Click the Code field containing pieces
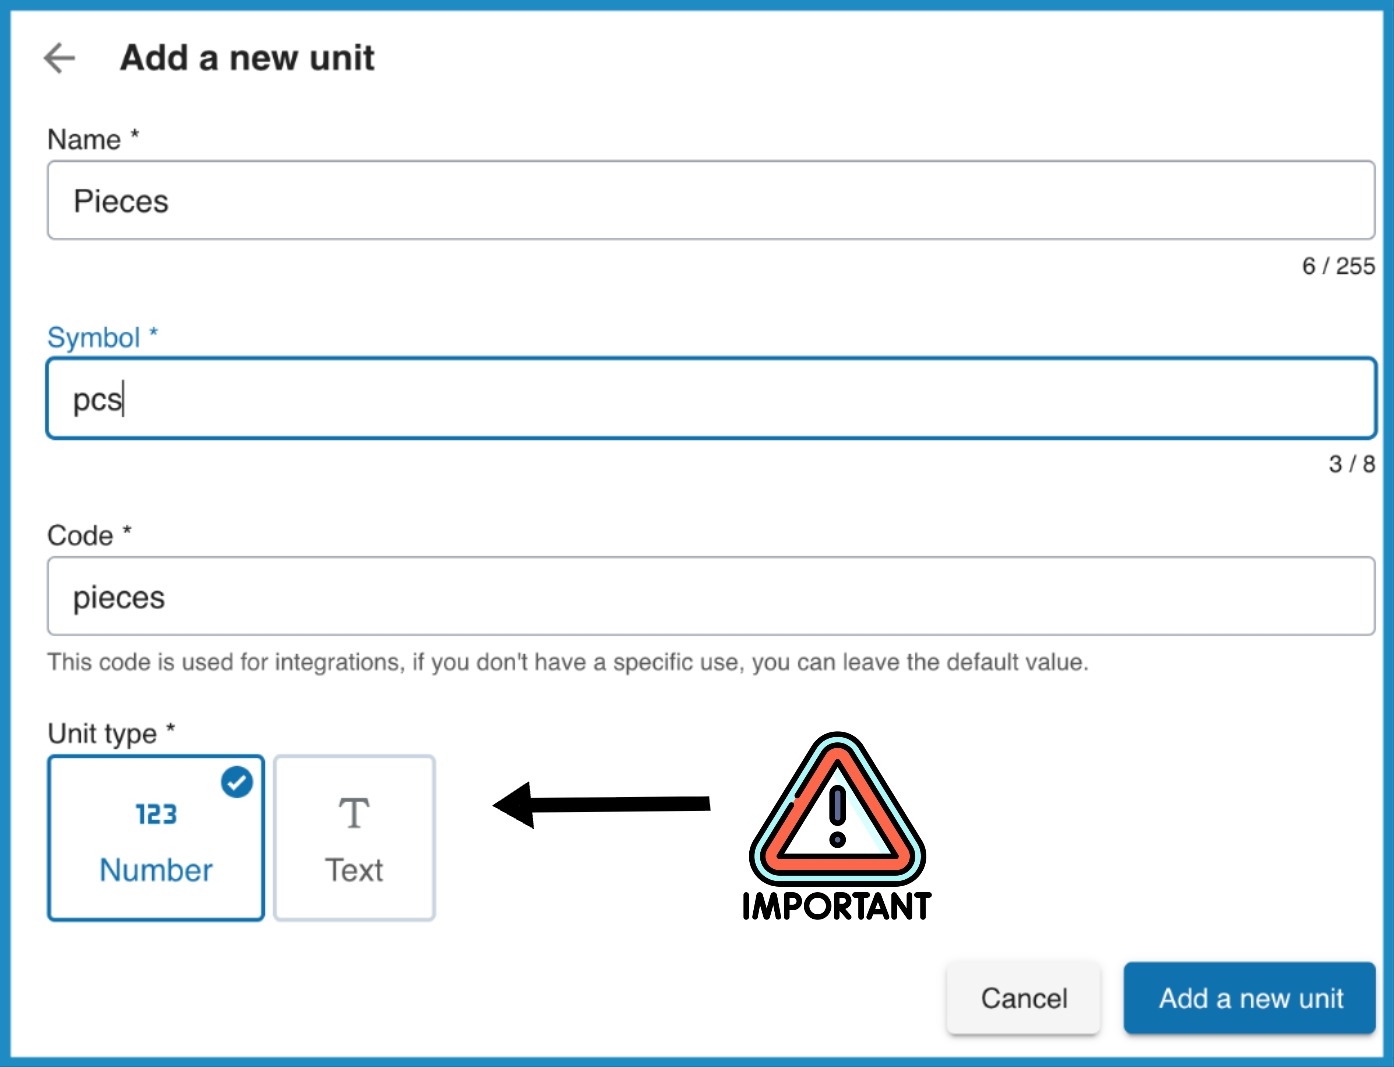 click(x=710, y=596)
